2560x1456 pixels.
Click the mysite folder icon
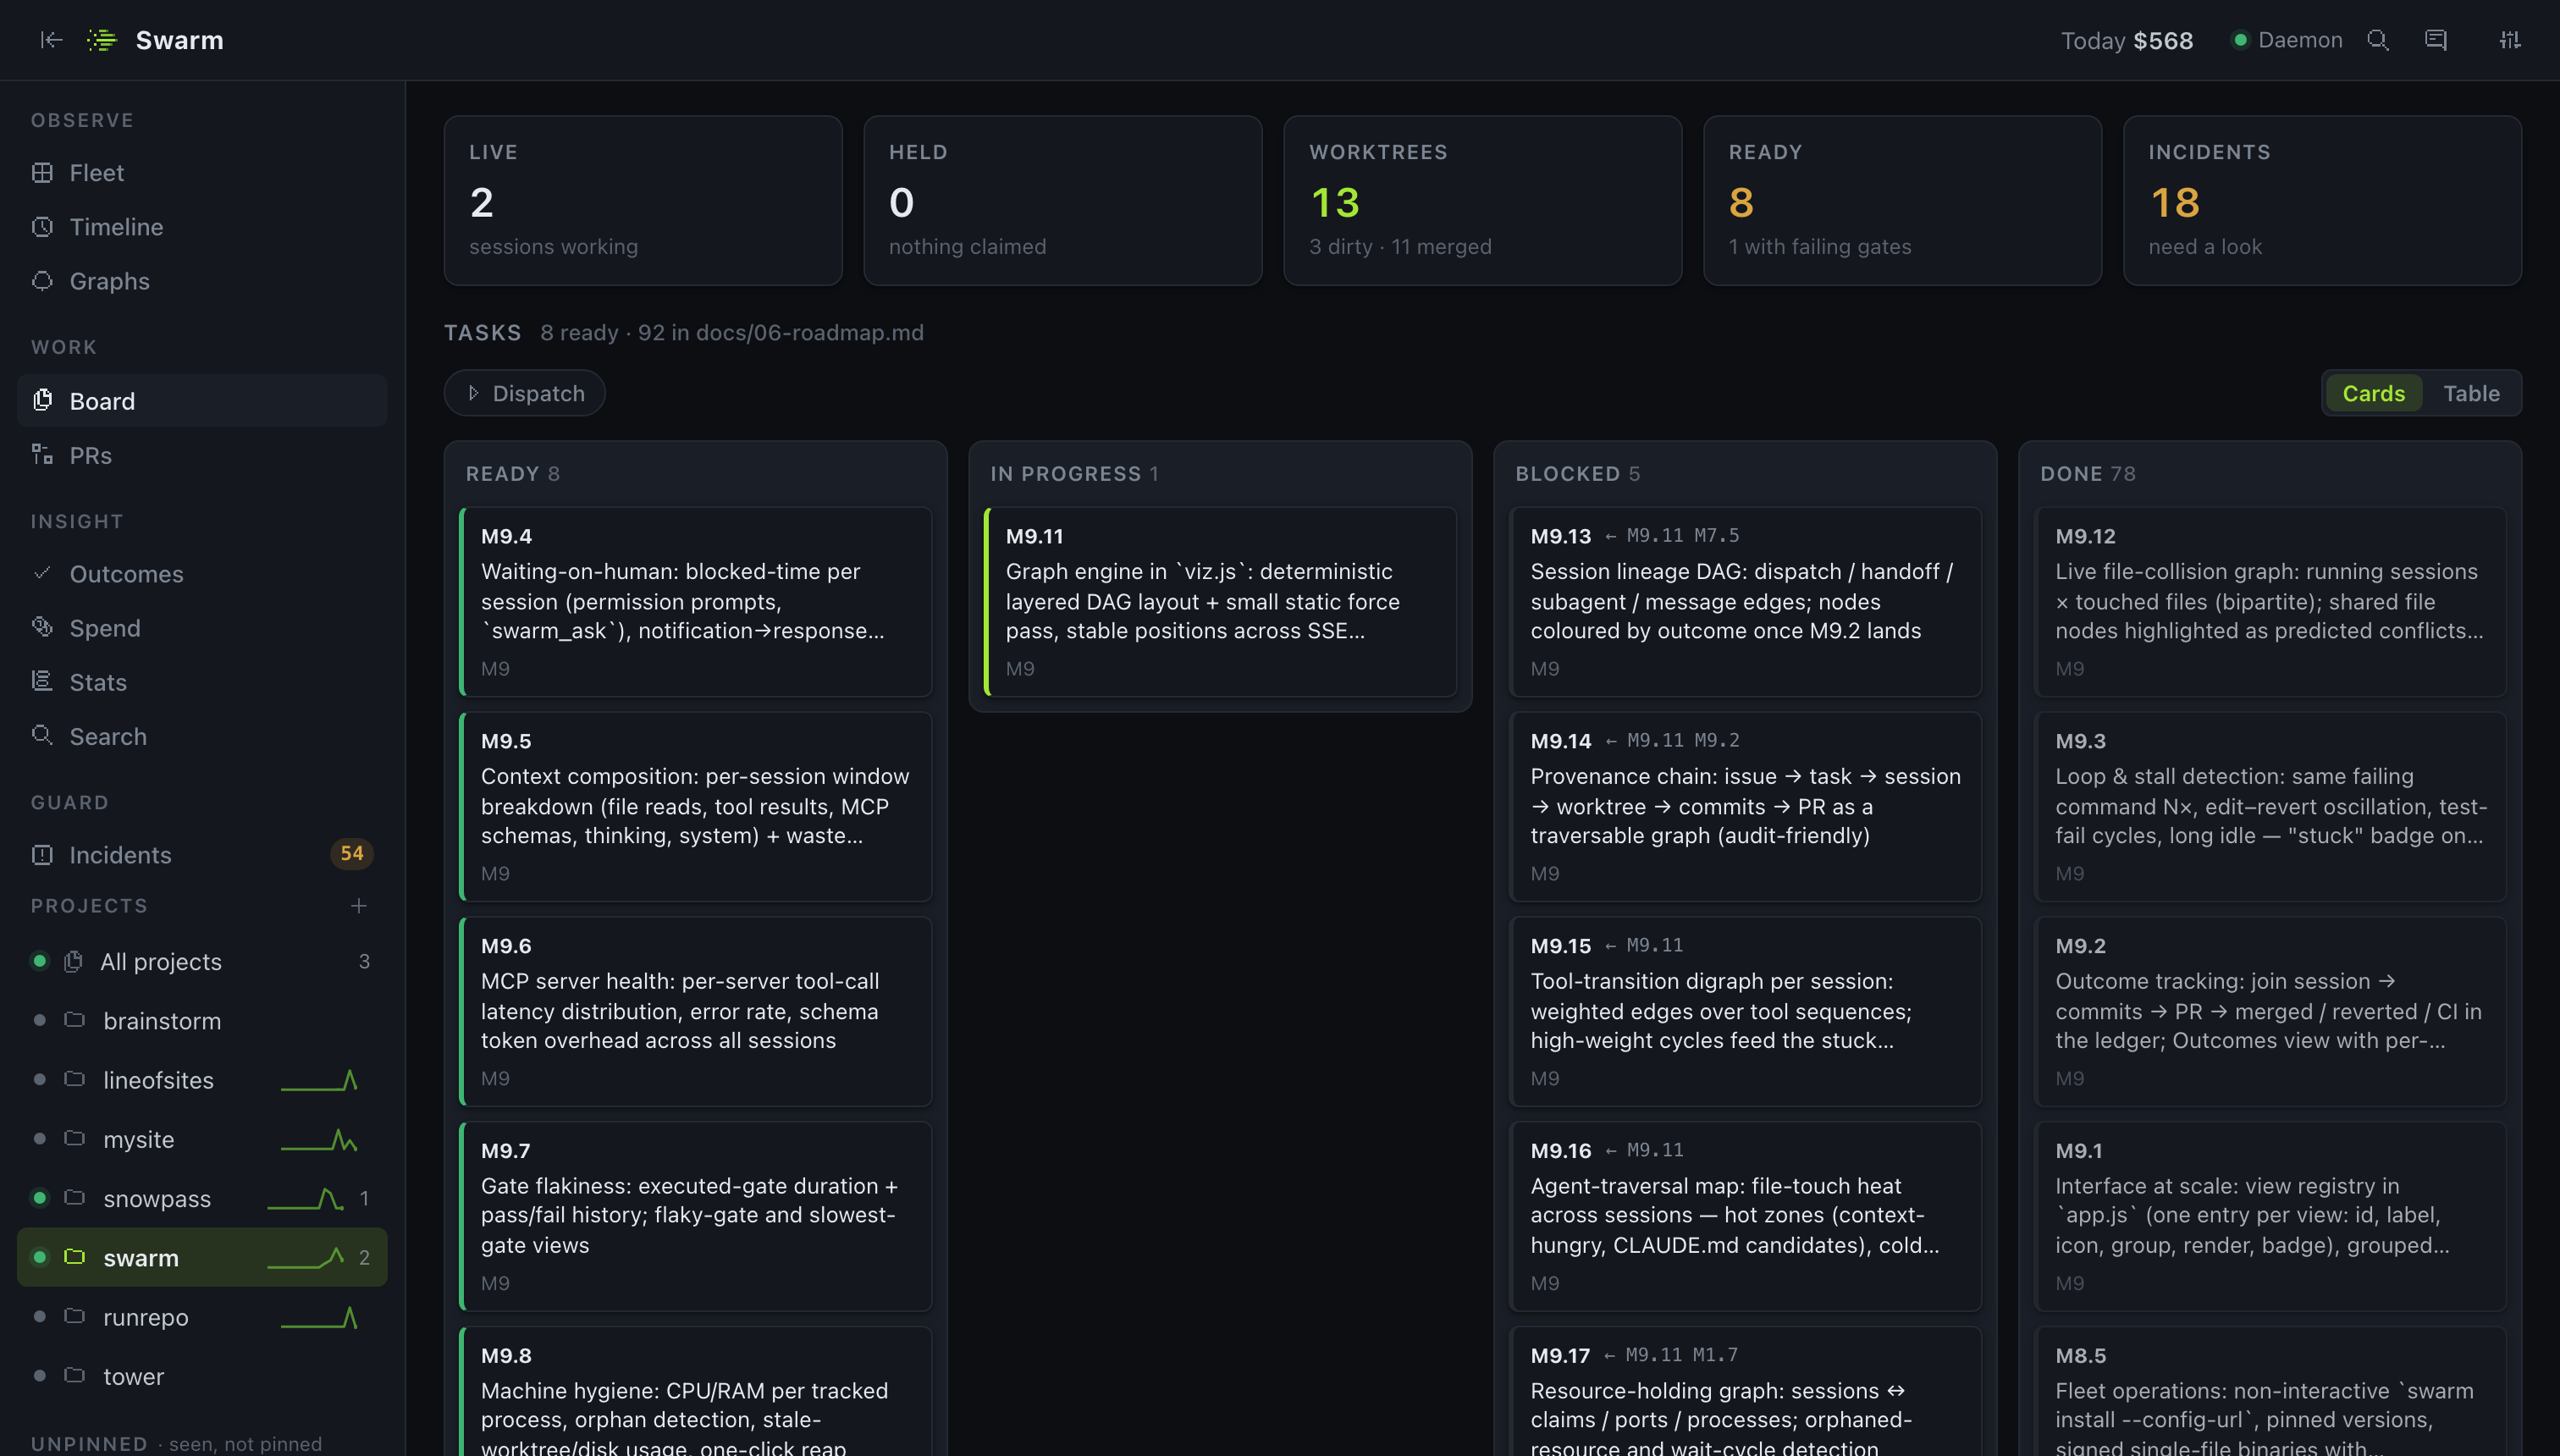pos(74,1138)
